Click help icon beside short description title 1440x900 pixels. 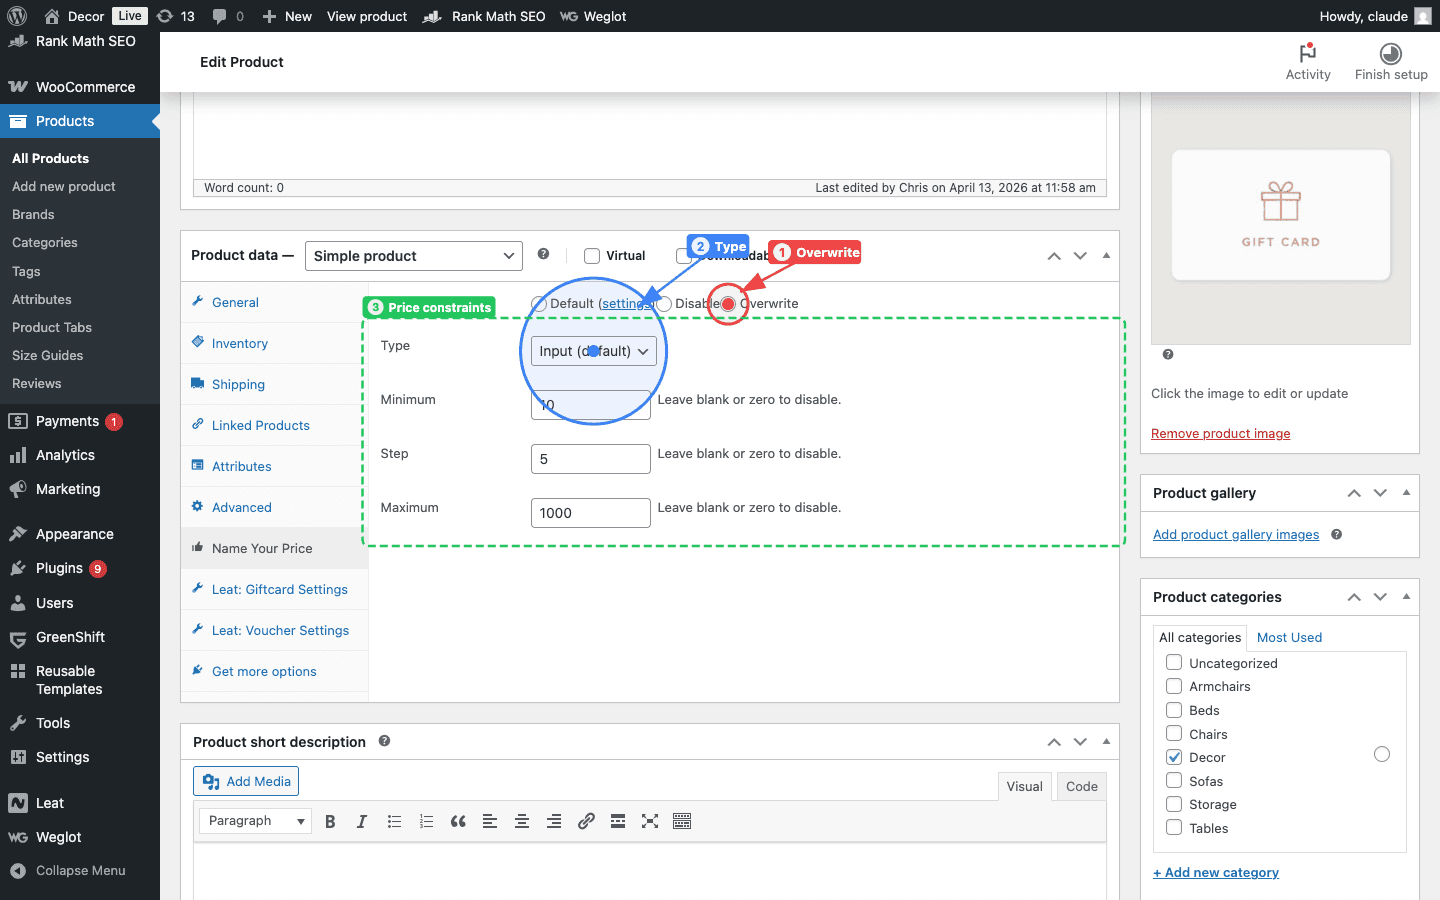[x=385, y=741]
